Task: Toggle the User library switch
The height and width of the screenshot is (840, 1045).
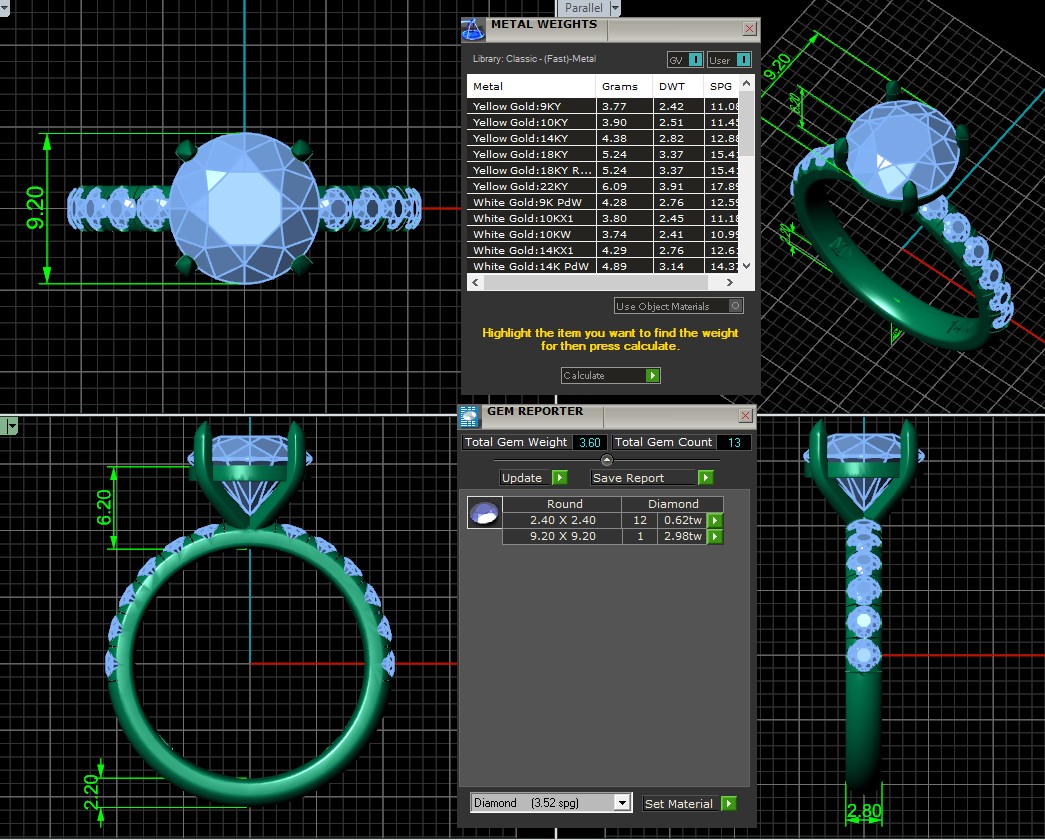Action: [743, 60]
